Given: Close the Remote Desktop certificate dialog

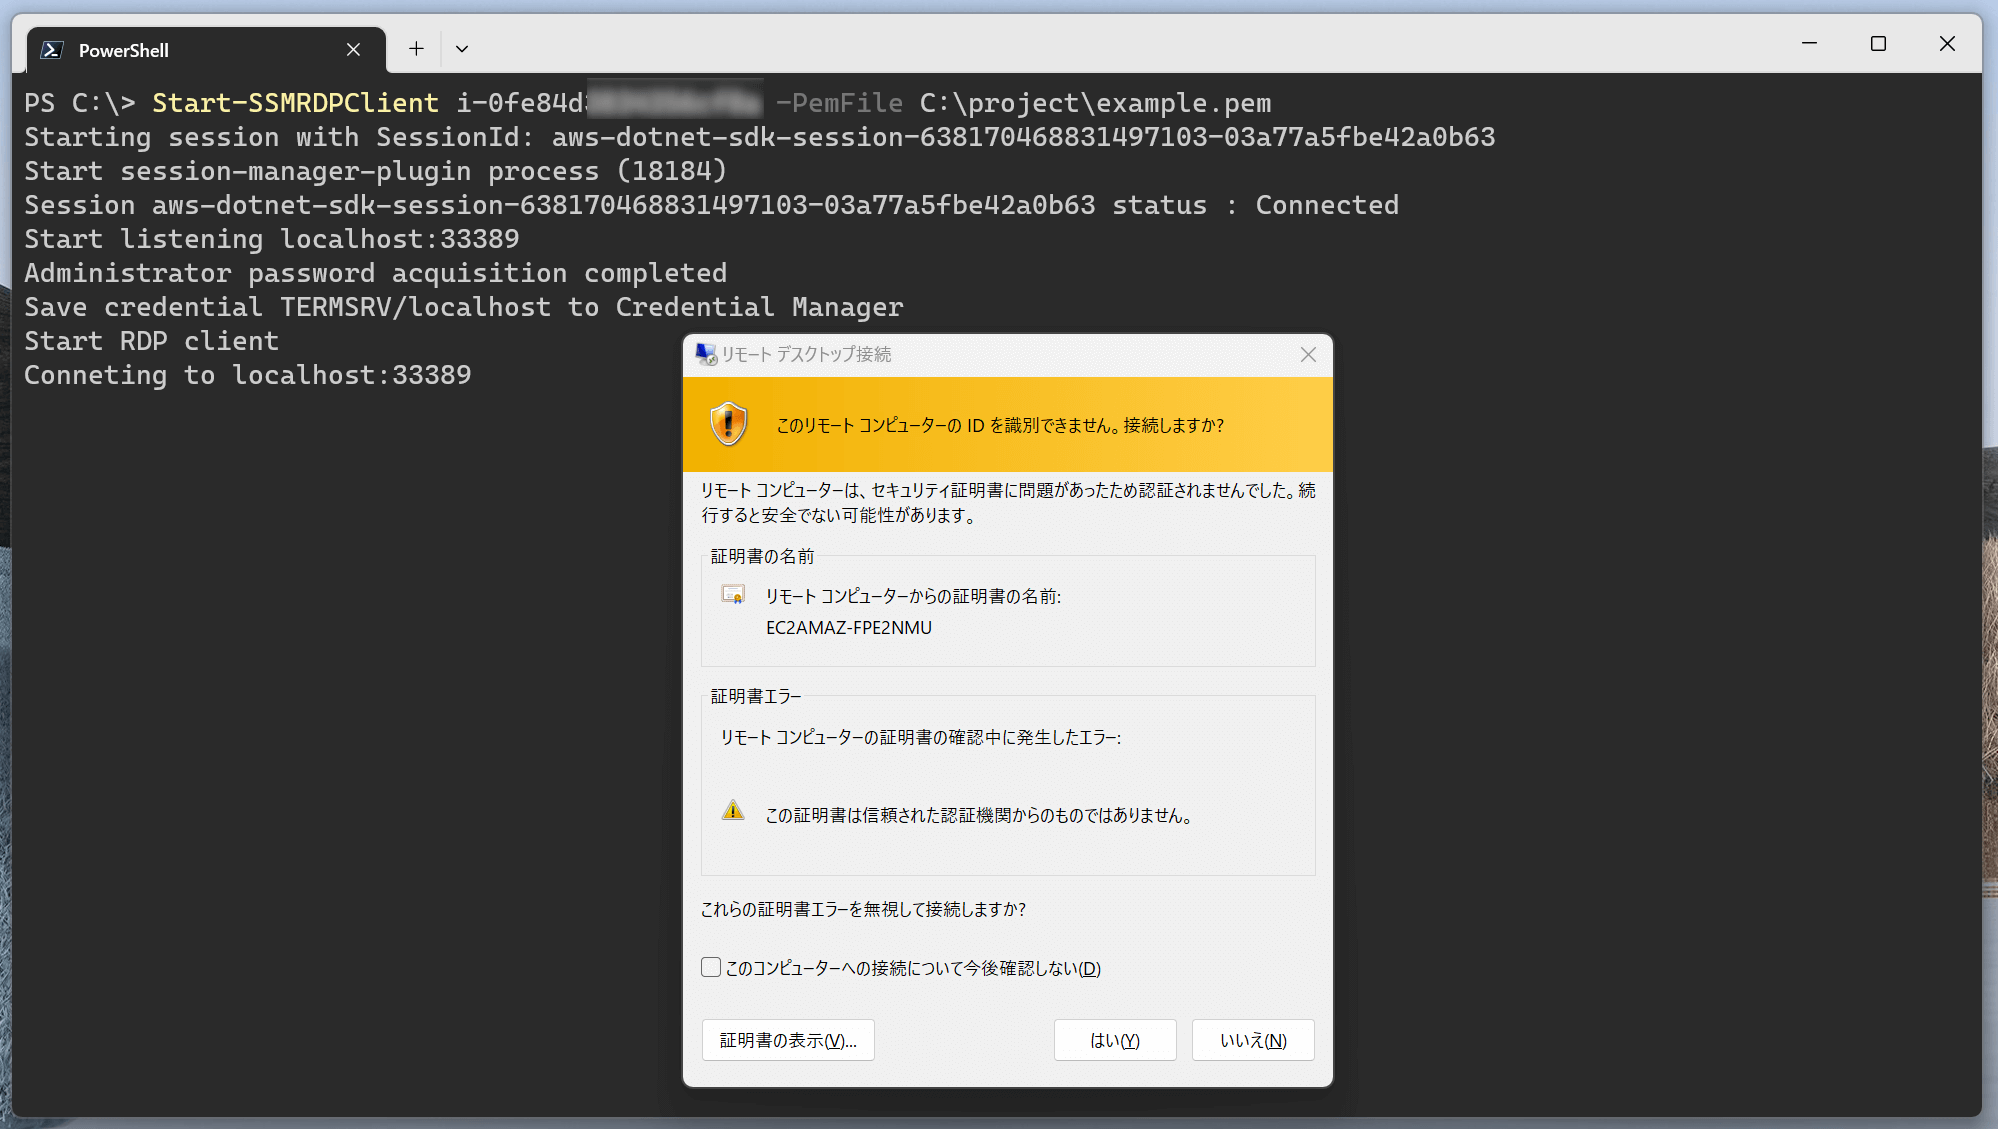Looking at the screenshot, I should [x=1308, y=355].
